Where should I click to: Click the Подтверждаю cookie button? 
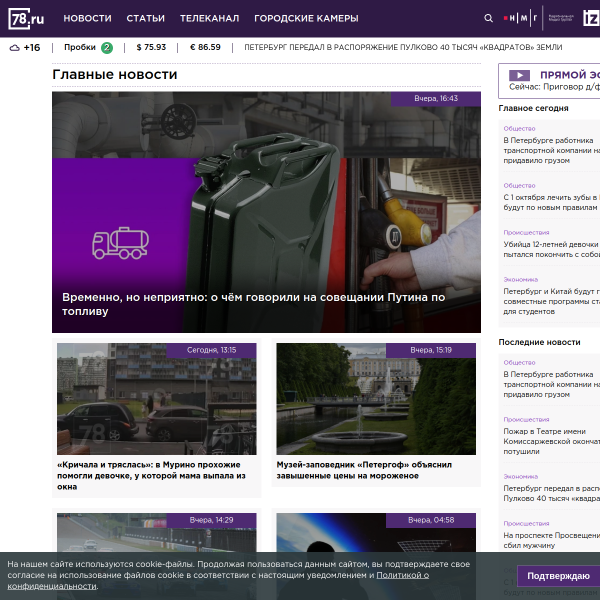(x=558, y=576)
